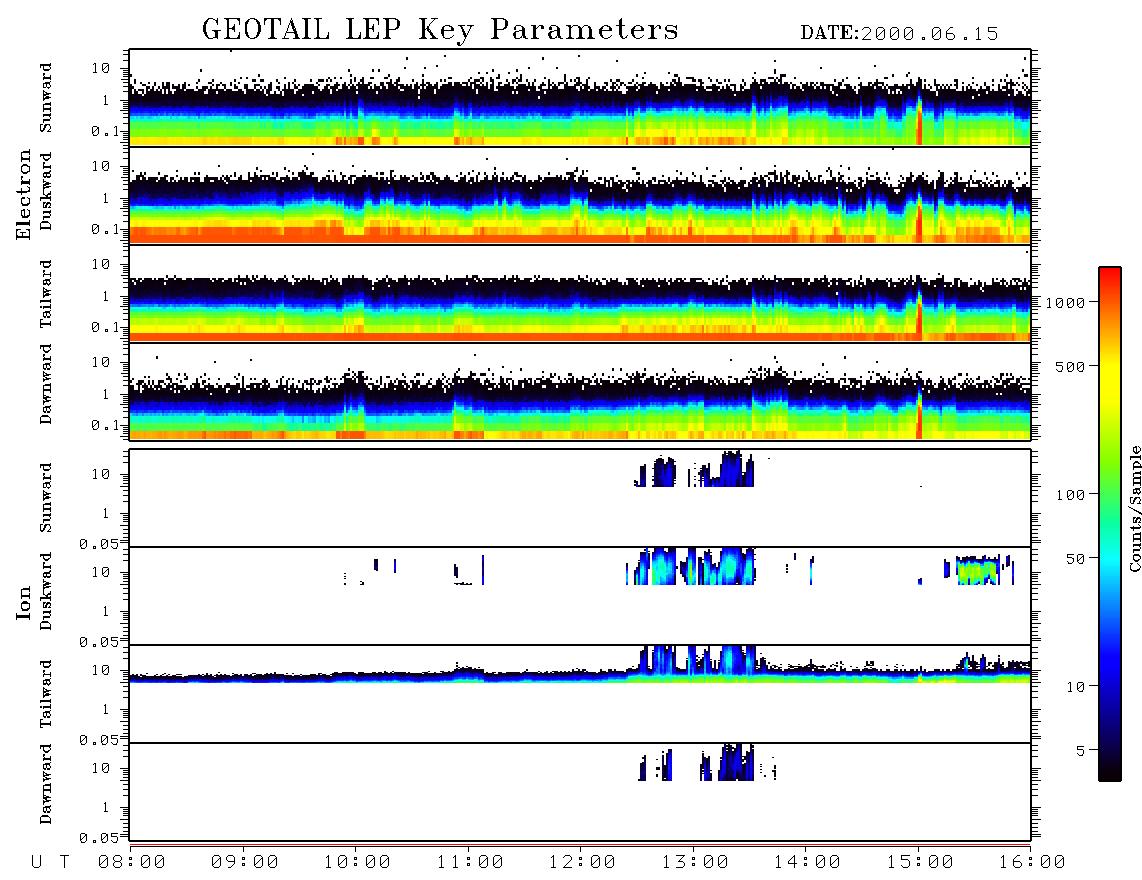
Task: Select the Electron "Duskward" axis label
Action: [x=46, y=192]
